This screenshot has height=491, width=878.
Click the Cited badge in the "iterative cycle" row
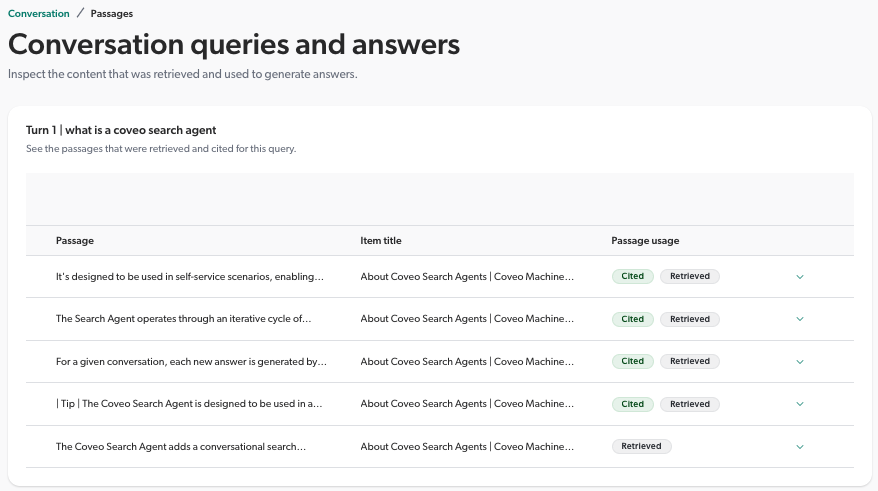click(x=632, y=319)
